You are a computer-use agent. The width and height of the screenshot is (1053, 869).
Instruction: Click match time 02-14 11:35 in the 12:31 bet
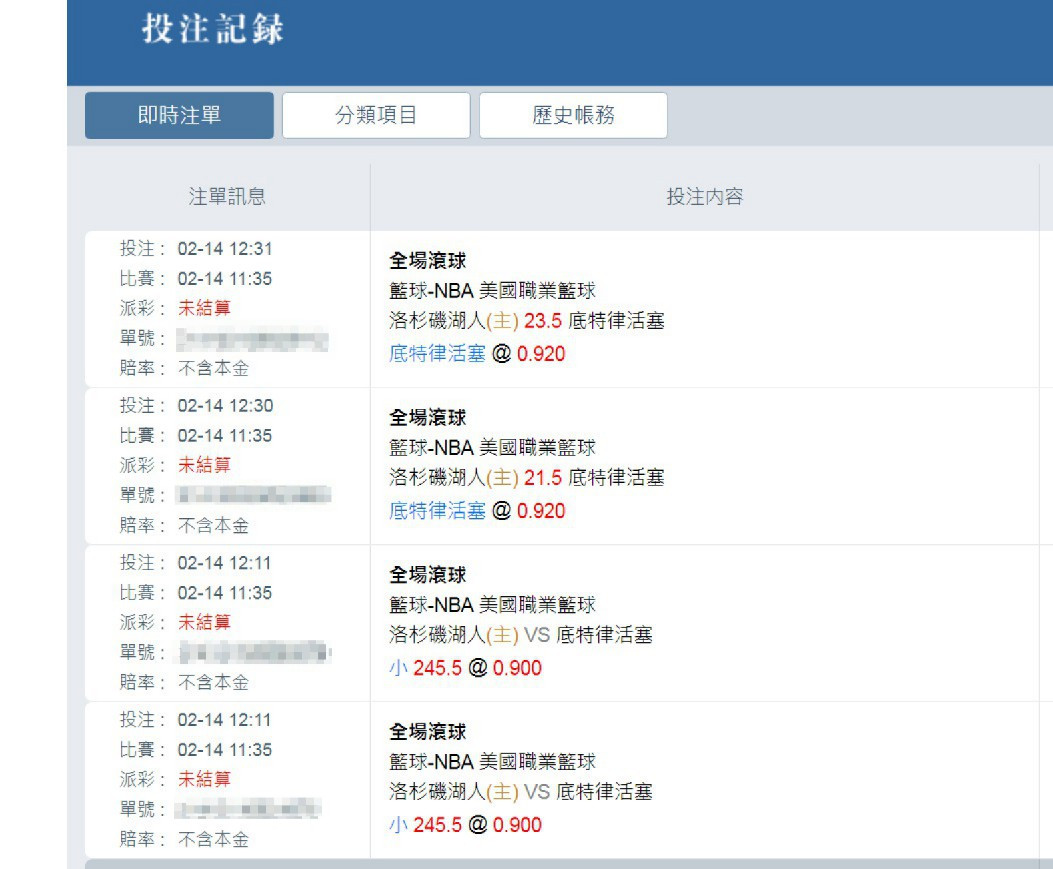225,279
